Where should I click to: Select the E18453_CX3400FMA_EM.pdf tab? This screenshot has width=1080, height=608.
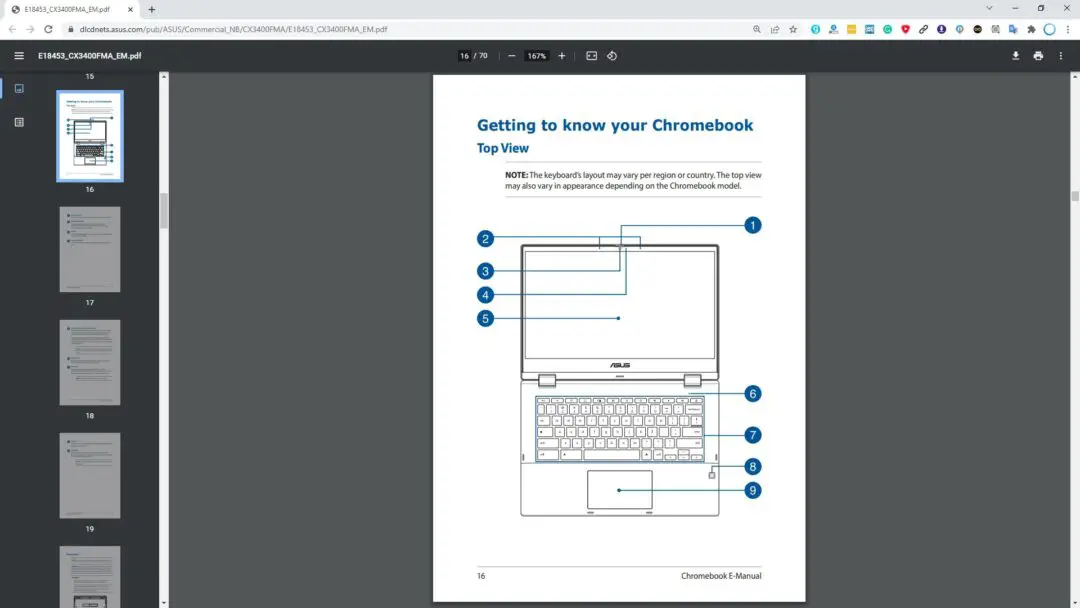[68, 10]
